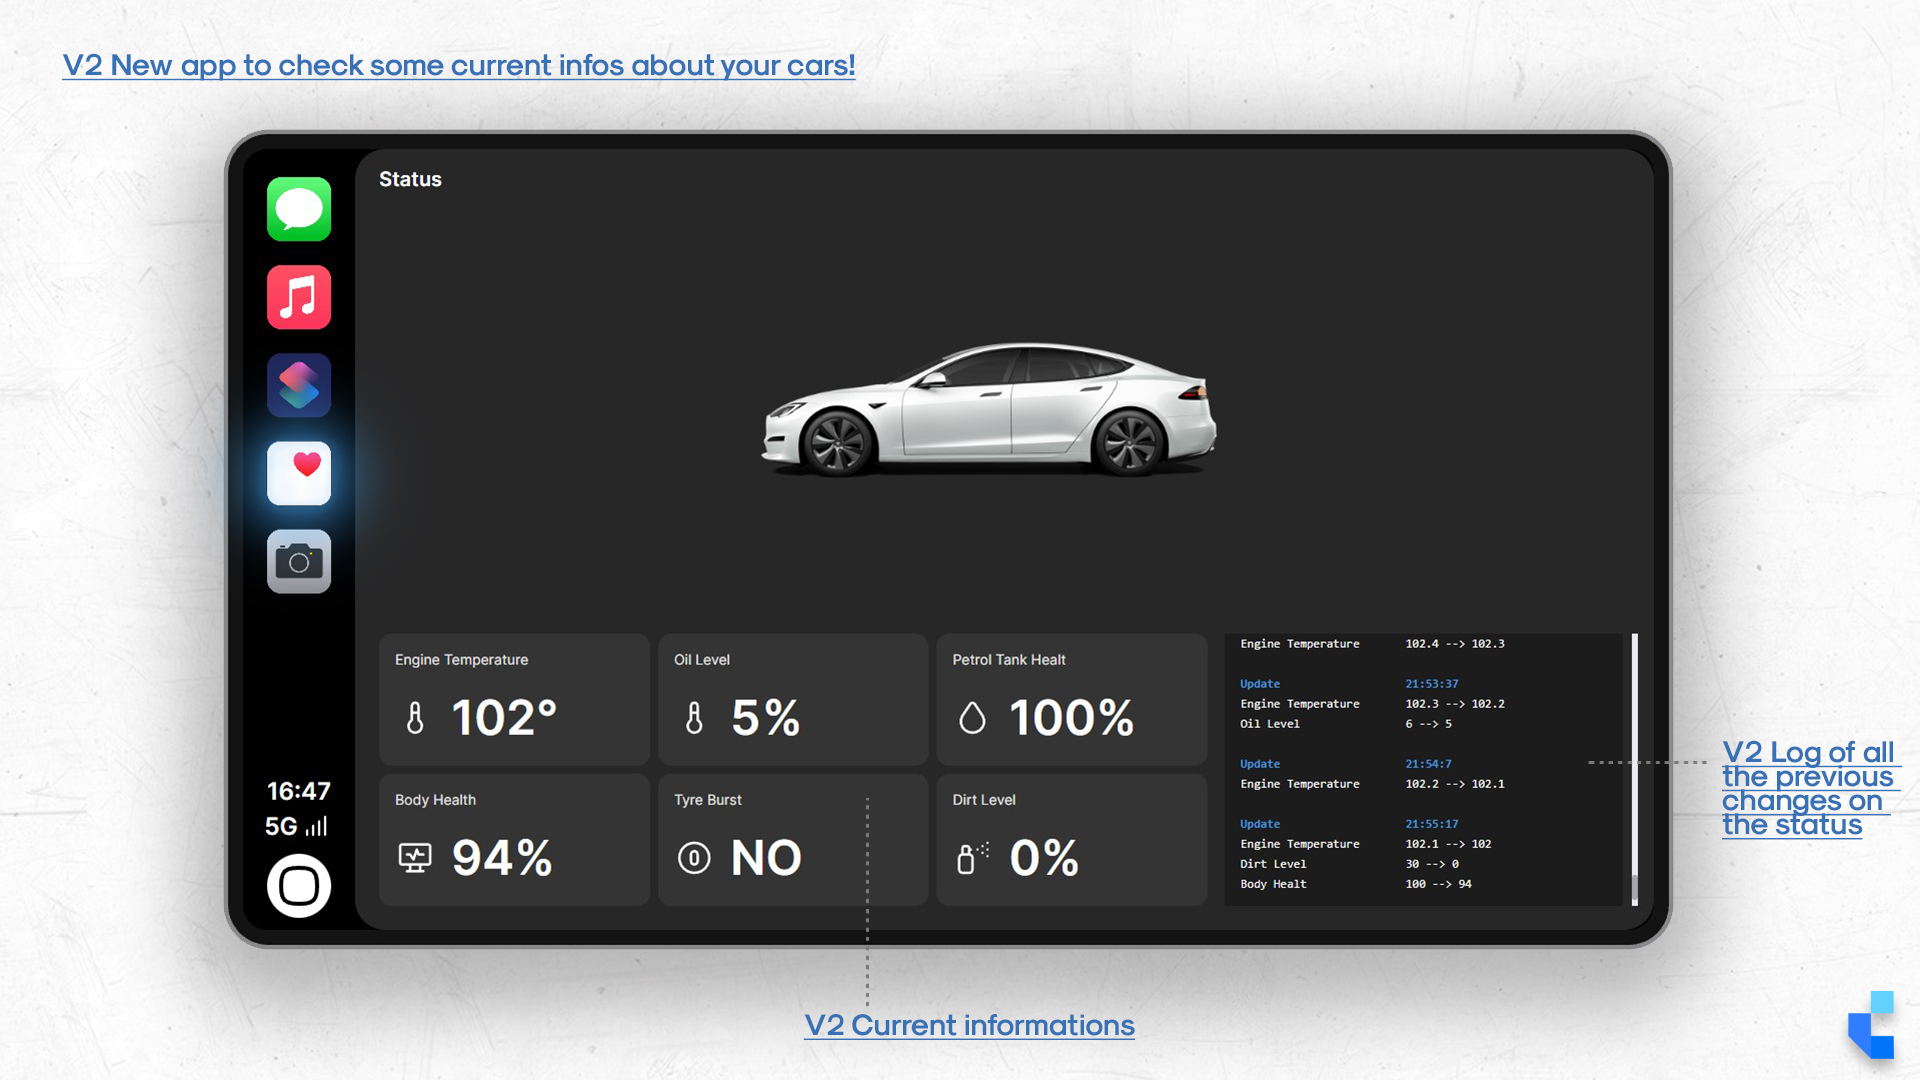Screen dimensions: 1920x1080
Task: Open the V2 New app headline link
Action: [x=458, y=65]
